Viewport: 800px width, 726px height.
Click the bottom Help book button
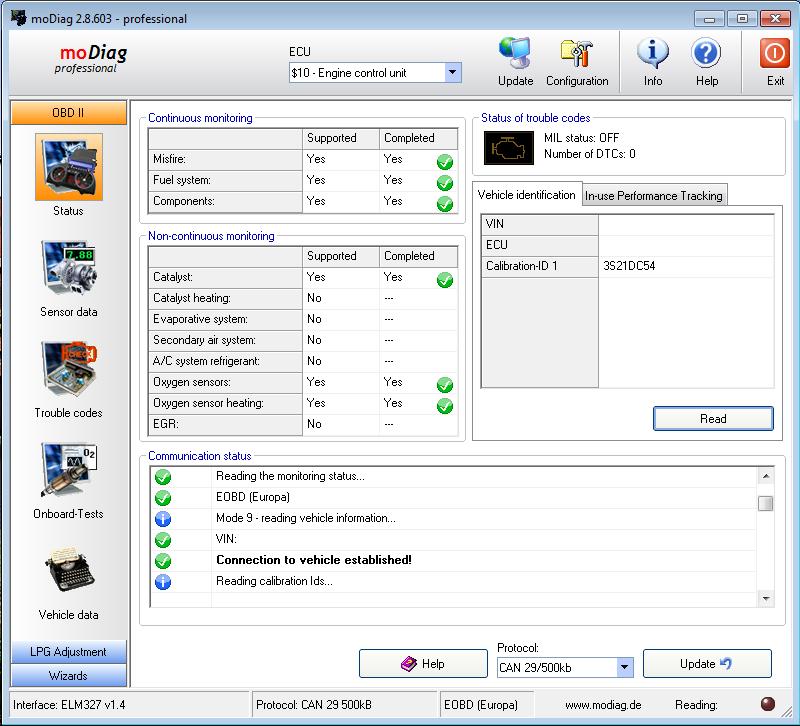423,664
